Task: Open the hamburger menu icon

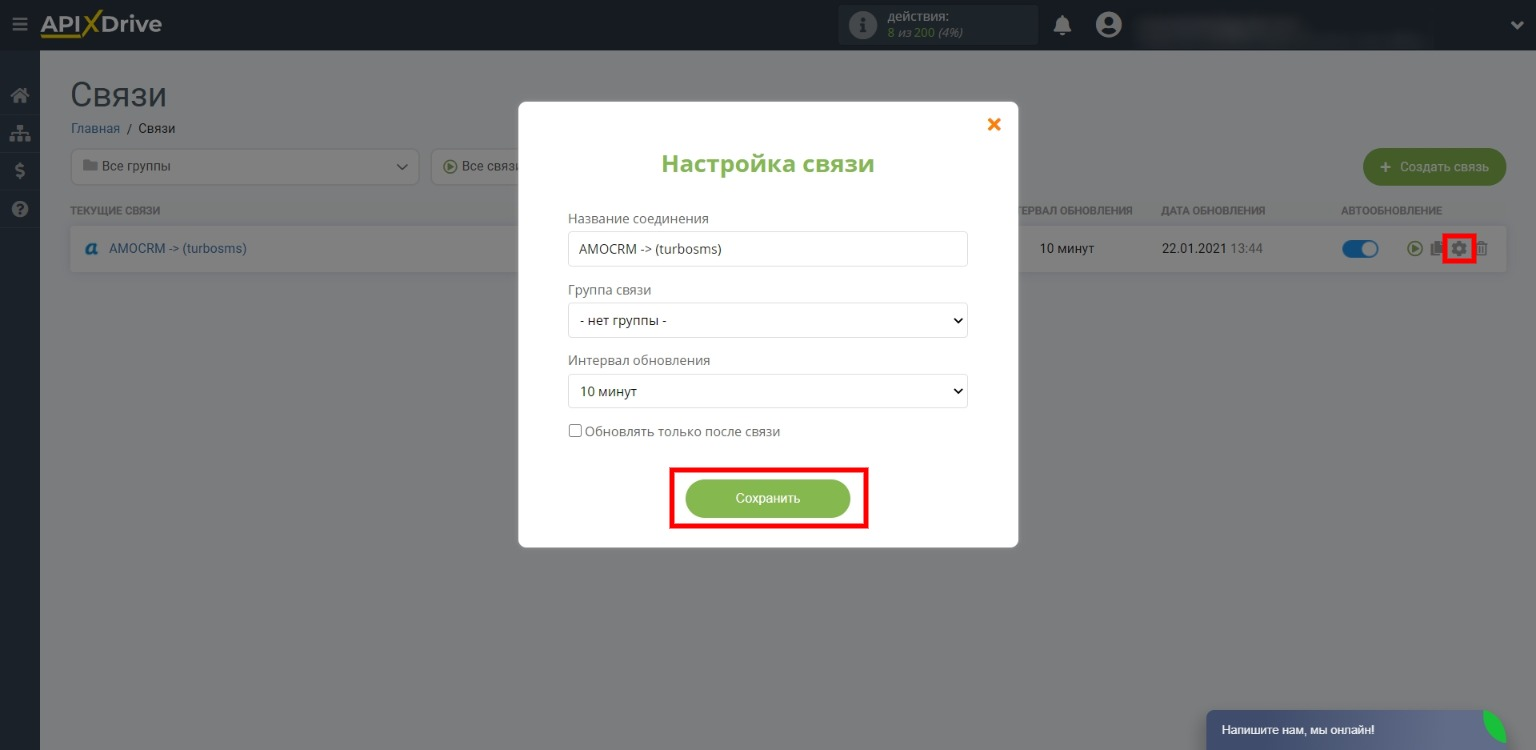Action: tap(19, 24)
